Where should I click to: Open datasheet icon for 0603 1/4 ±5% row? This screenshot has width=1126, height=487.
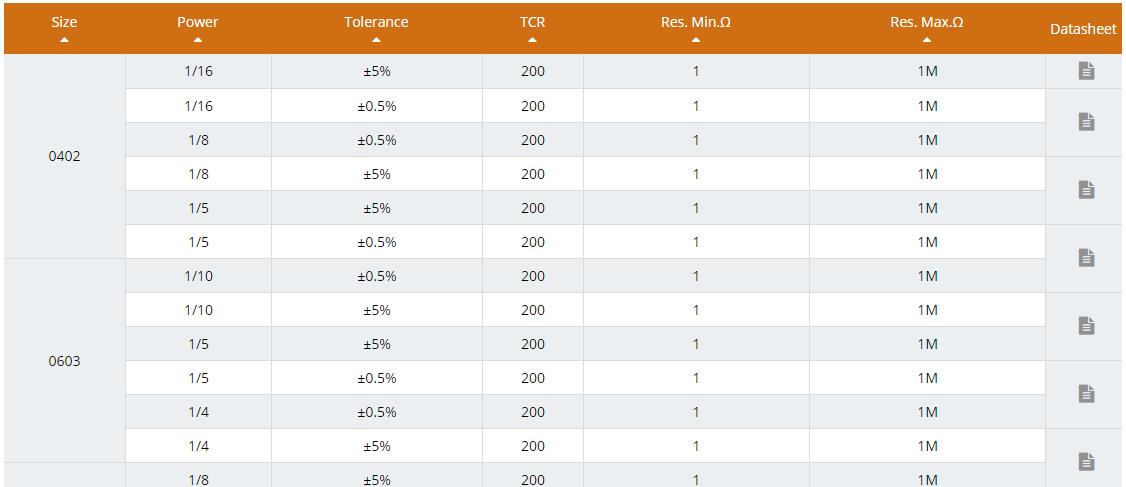[1086, 462]
